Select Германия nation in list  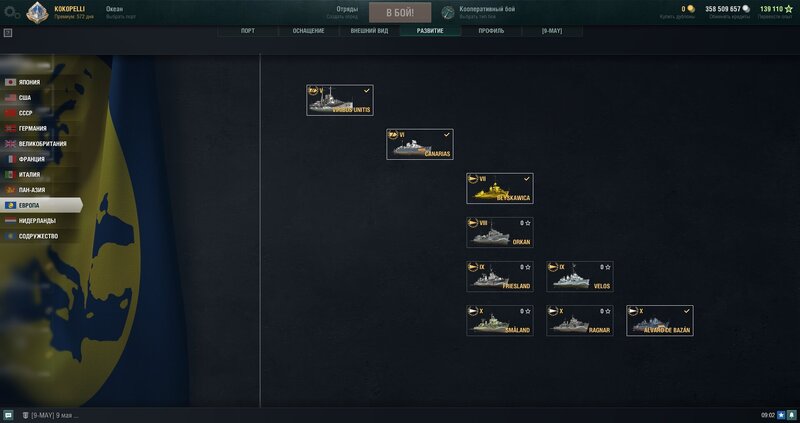pyautogui.click(x=40, y=128)
